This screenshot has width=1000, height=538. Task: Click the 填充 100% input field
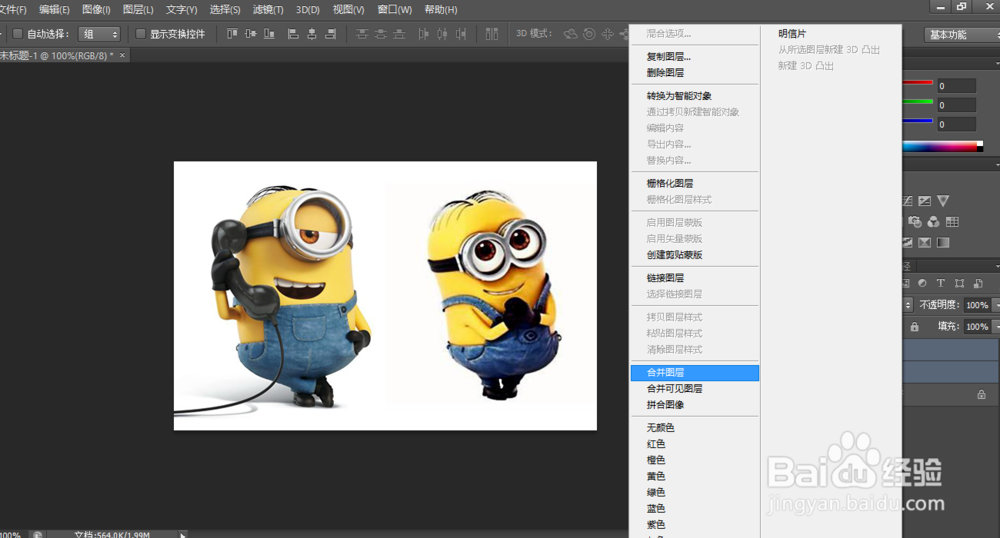click(976, 326)
